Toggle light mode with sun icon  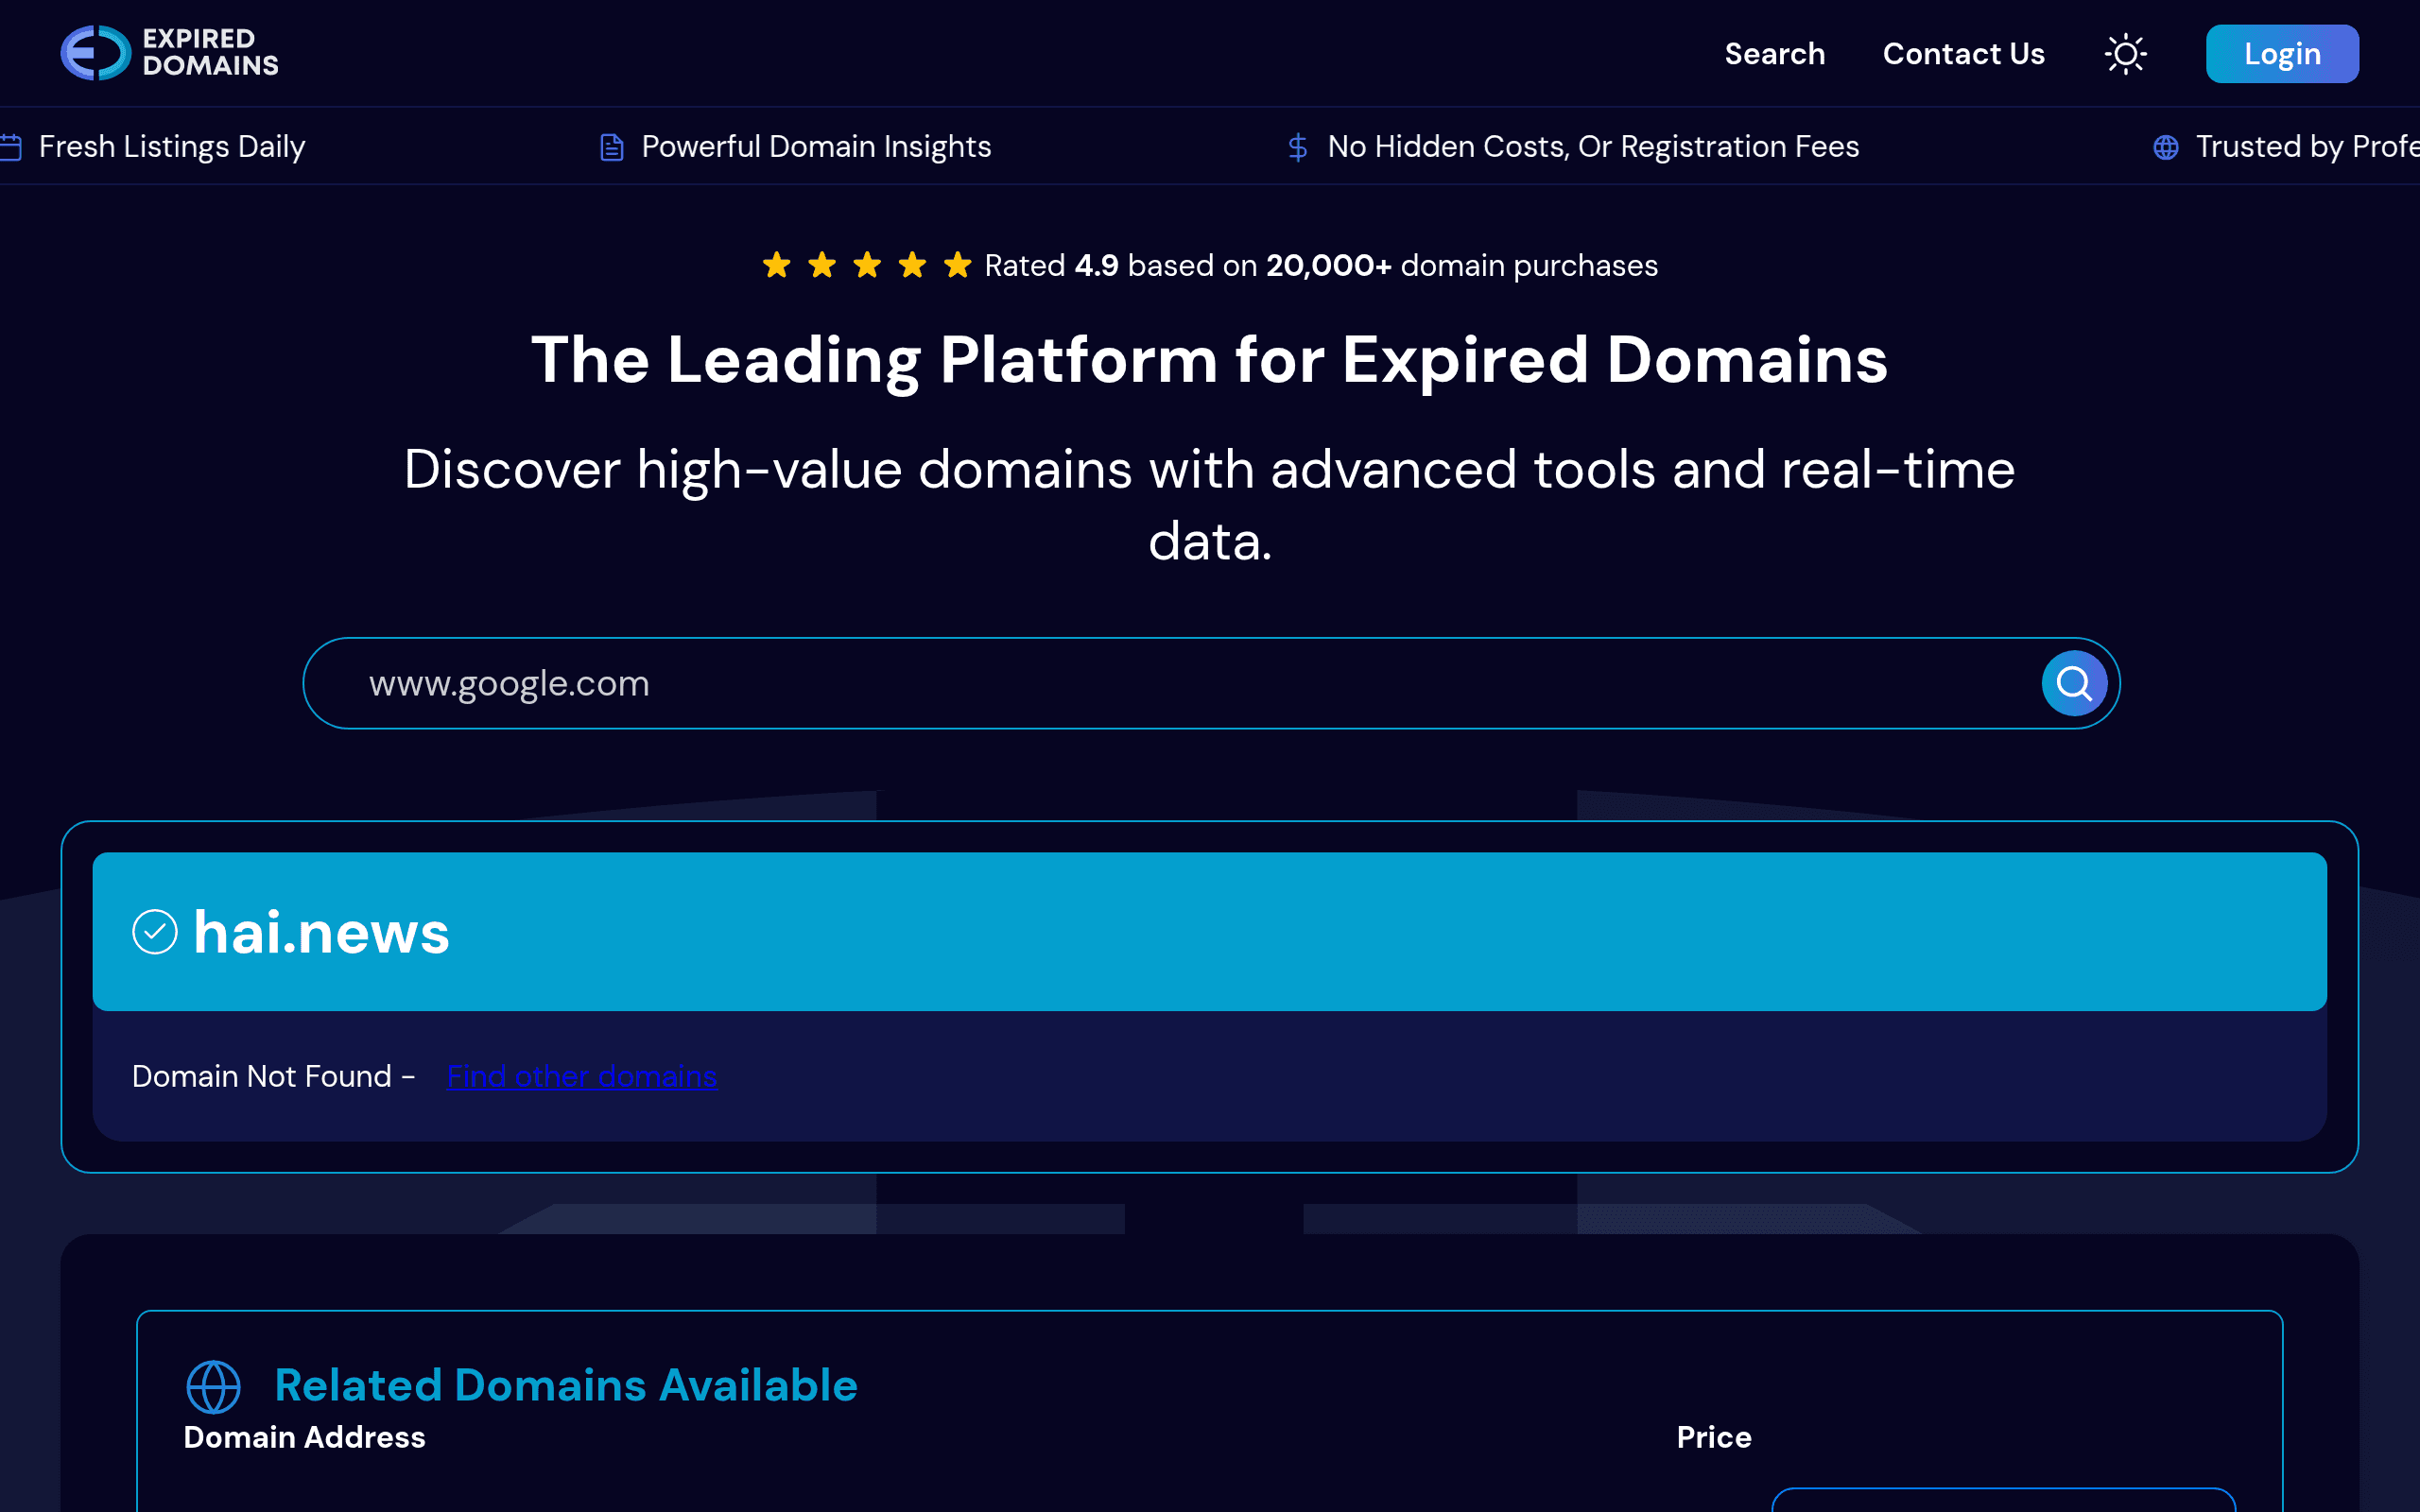tap(2125, 54)
